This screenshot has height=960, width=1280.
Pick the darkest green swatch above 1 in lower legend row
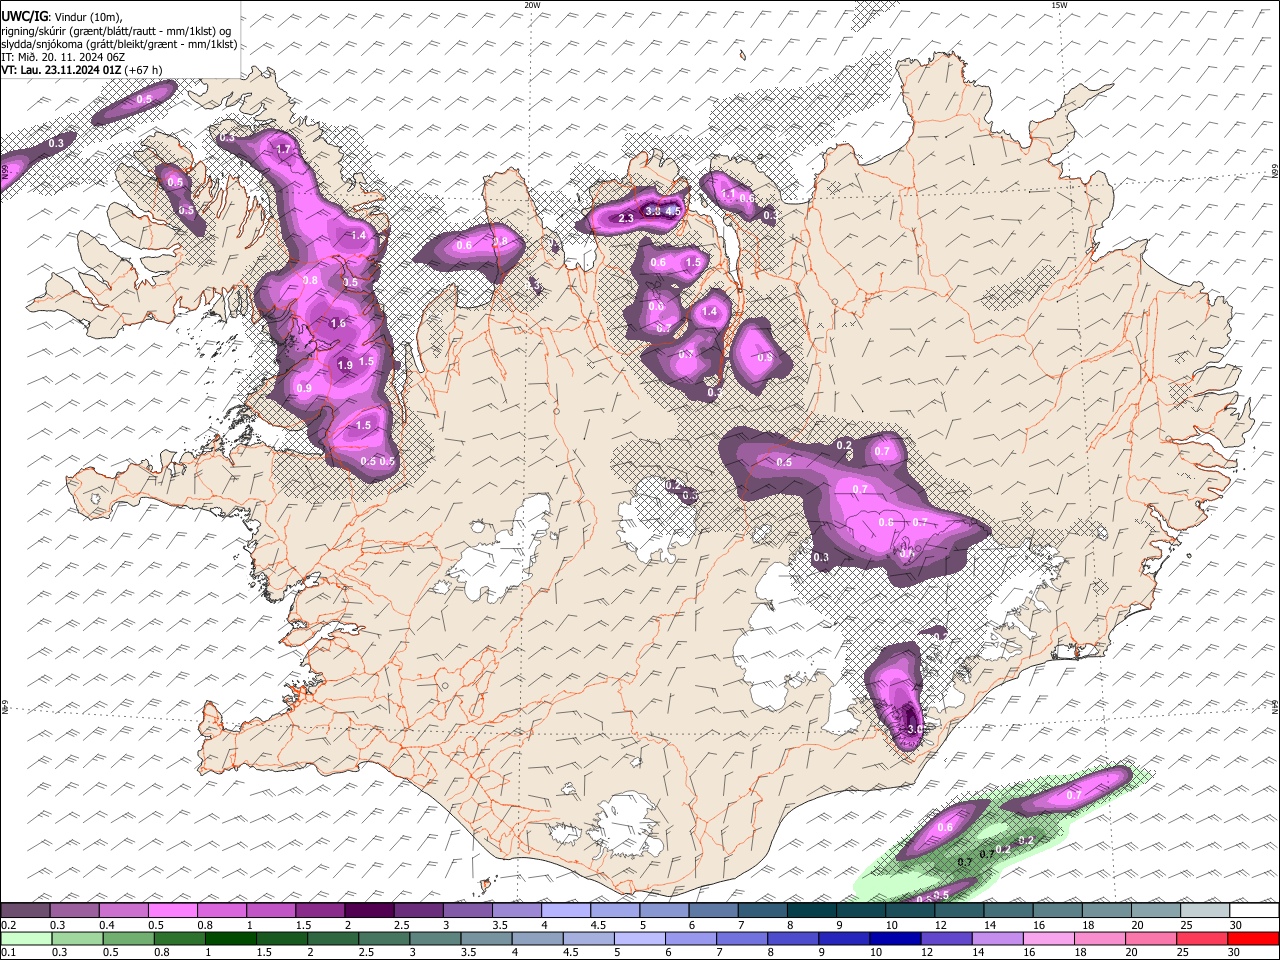pos(230,938)
